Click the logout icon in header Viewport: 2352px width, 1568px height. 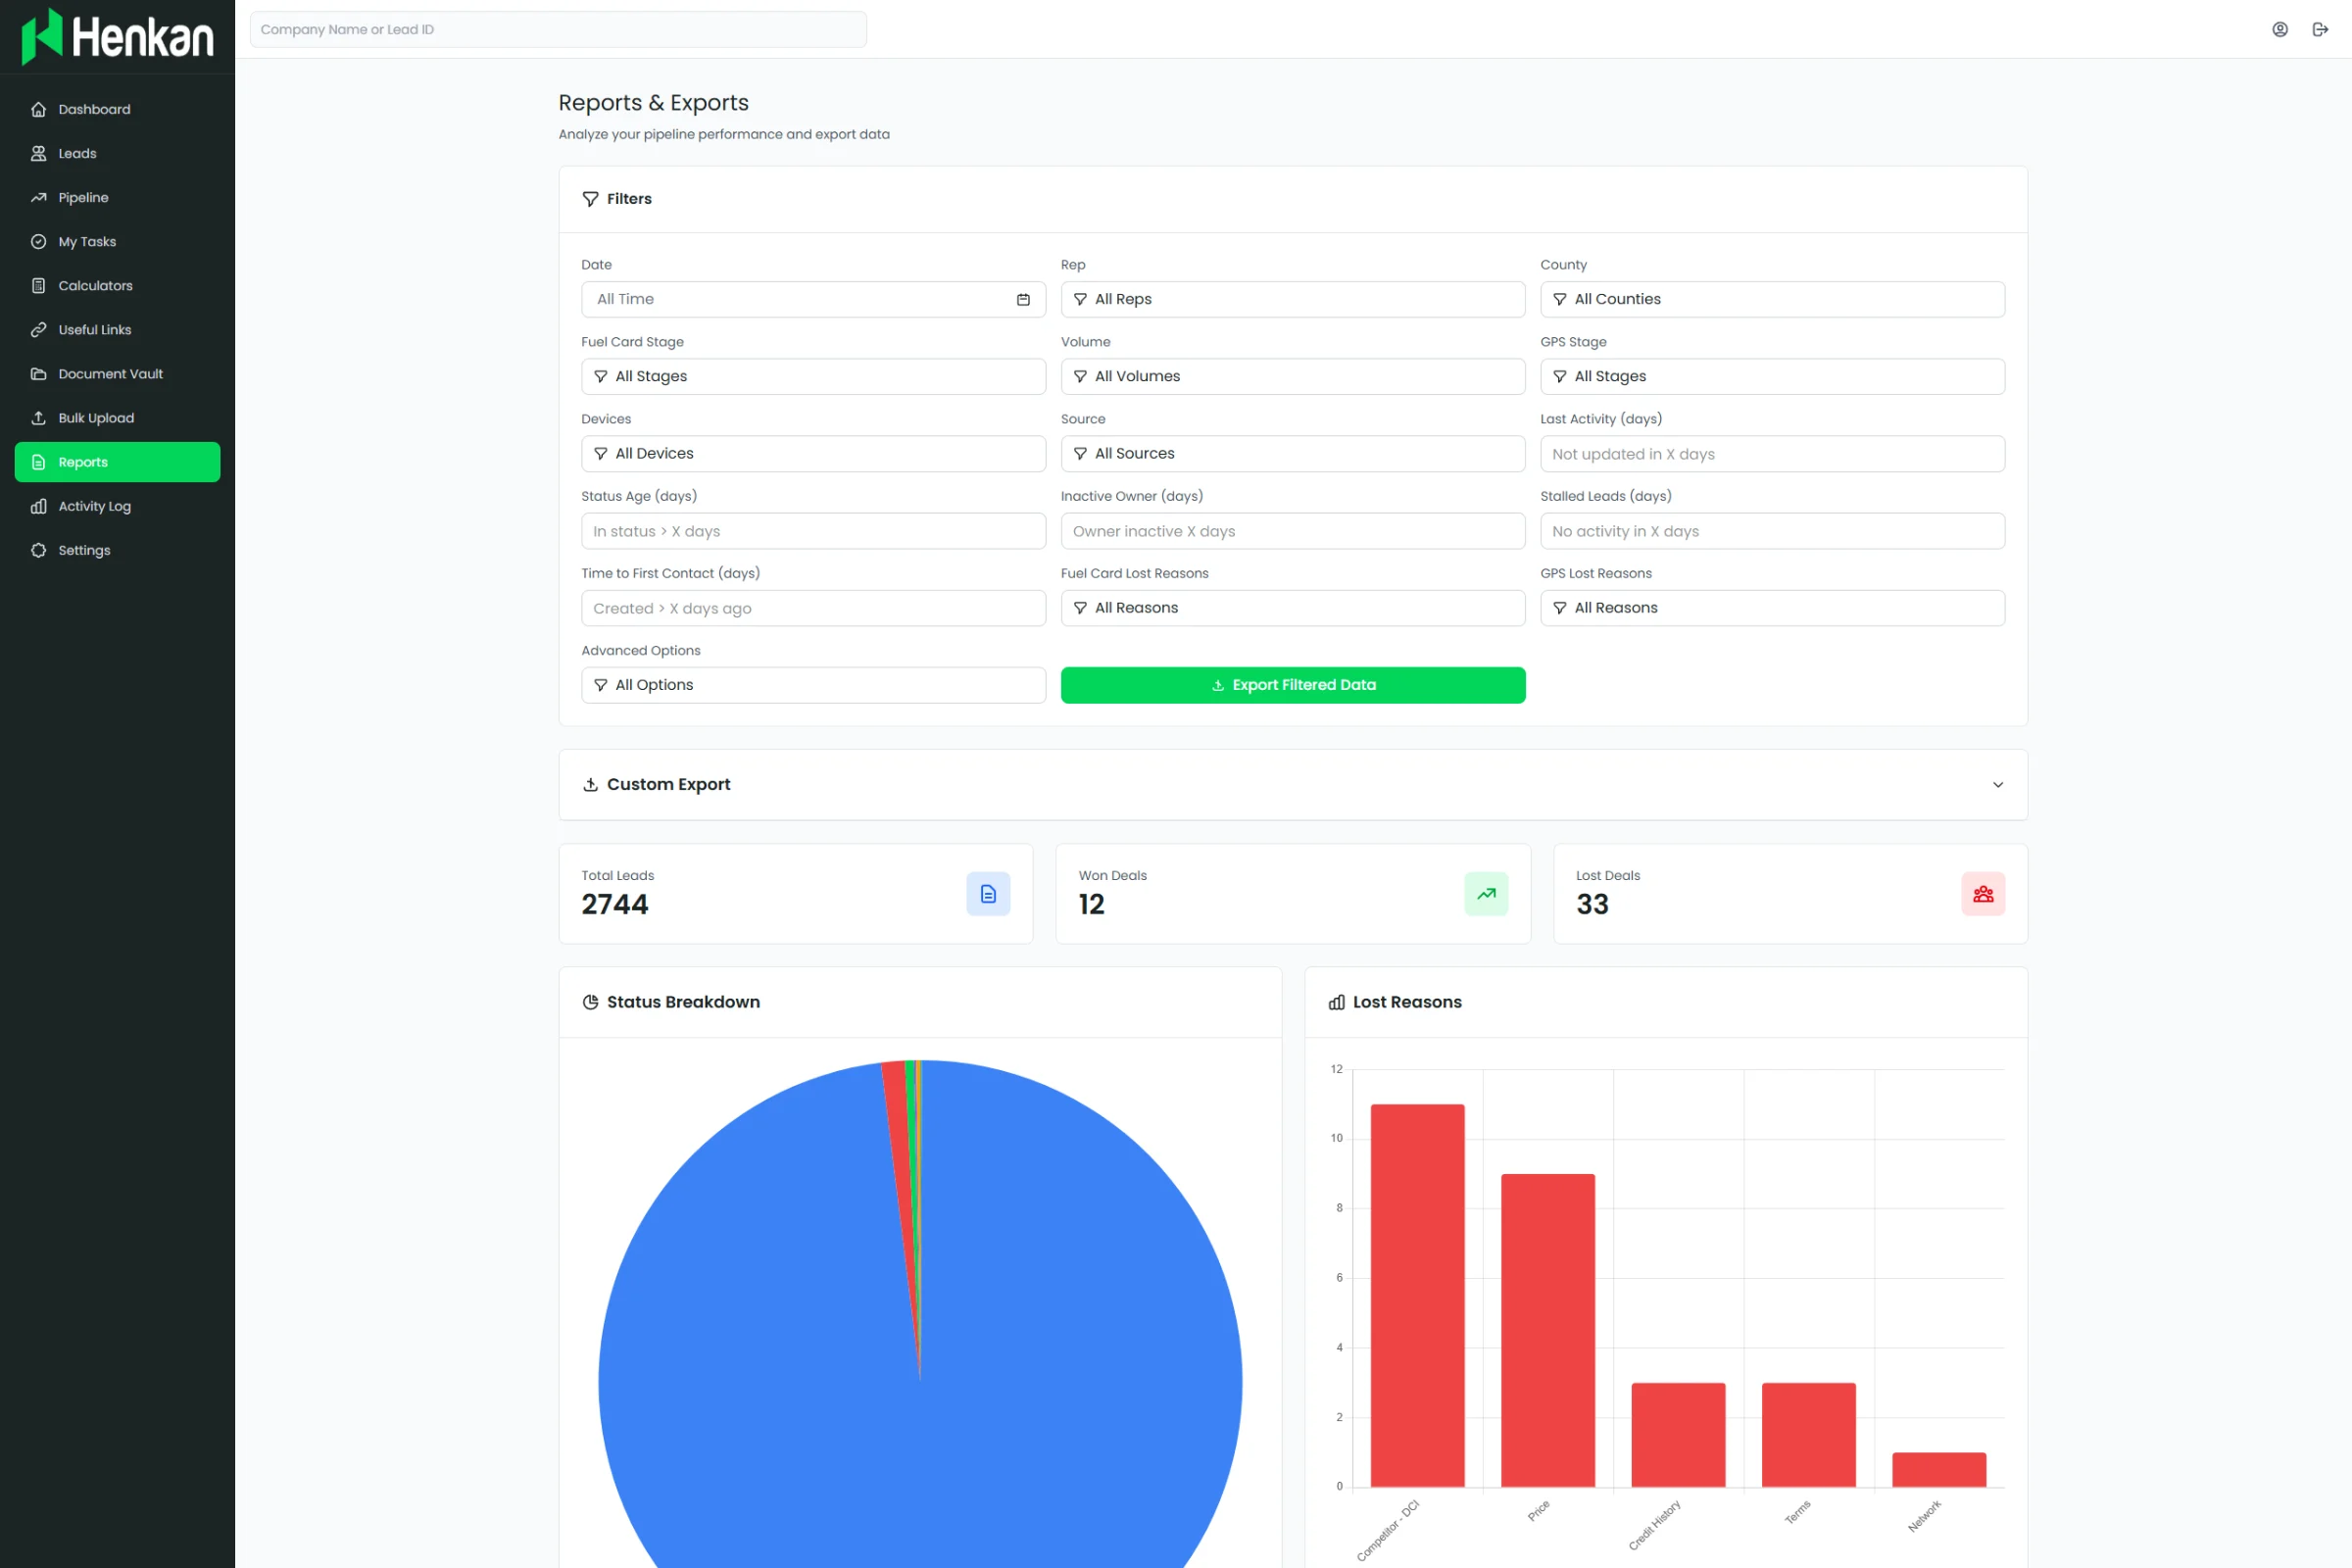pyautogui.click(x=2320, y=29)
